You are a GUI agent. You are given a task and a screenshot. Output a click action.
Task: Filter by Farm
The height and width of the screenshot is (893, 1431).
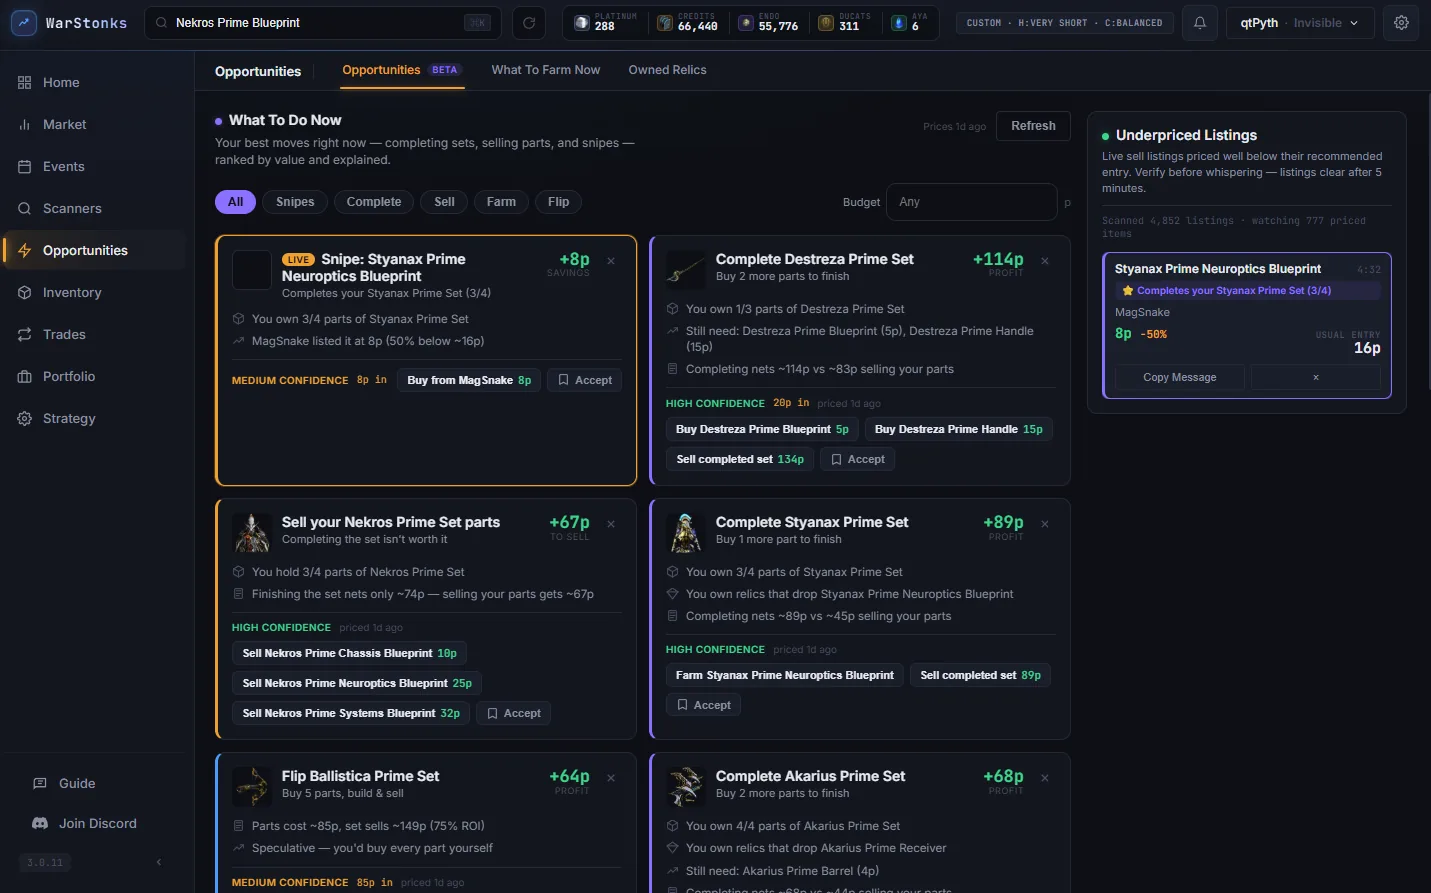[x=501, y=202]
